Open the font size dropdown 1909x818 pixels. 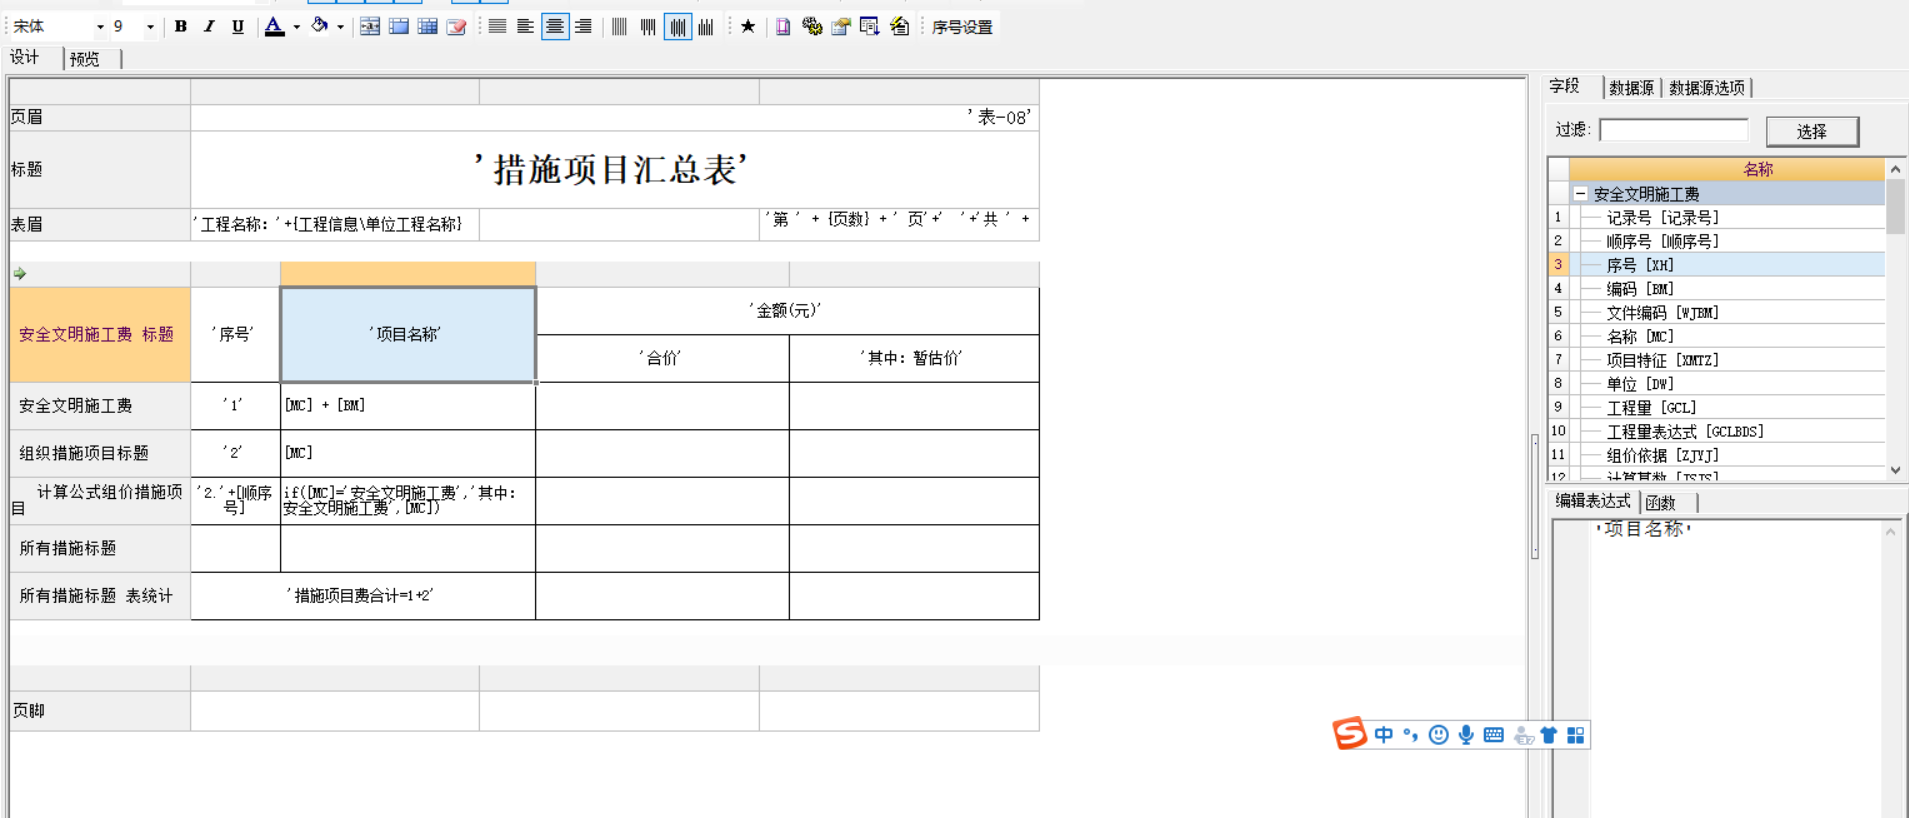[150, 27]
